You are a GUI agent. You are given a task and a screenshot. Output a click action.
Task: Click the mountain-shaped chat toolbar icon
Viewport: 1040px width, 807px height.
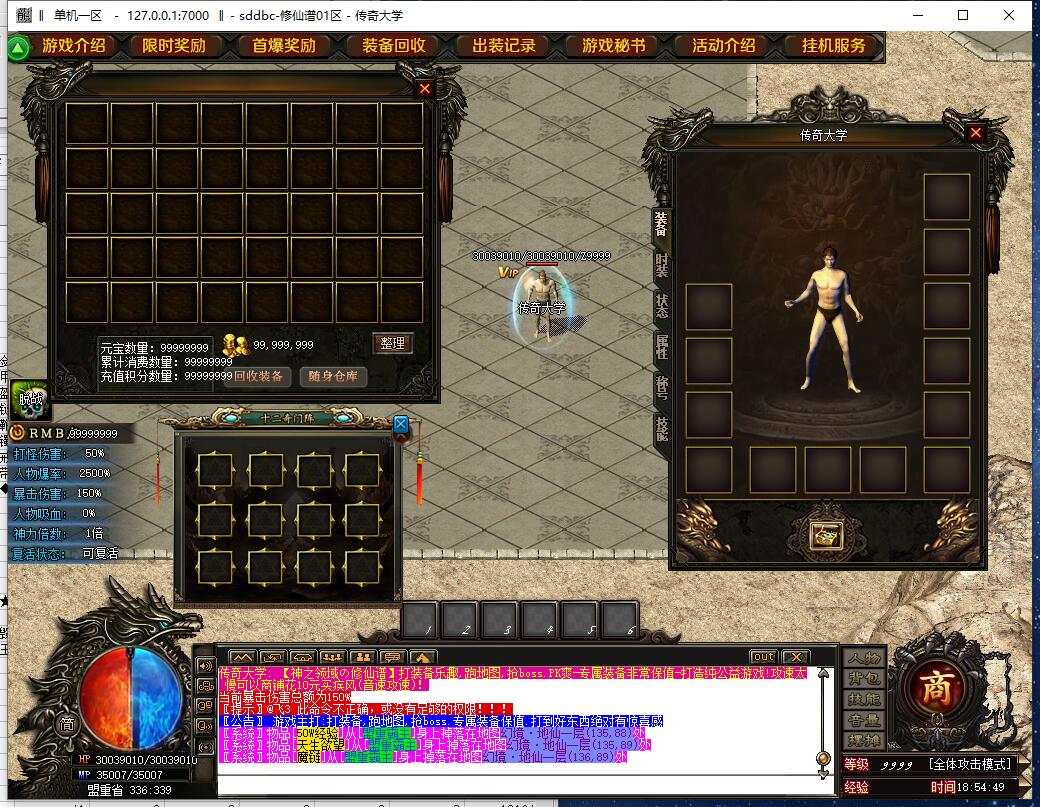[x=241, y=657]
